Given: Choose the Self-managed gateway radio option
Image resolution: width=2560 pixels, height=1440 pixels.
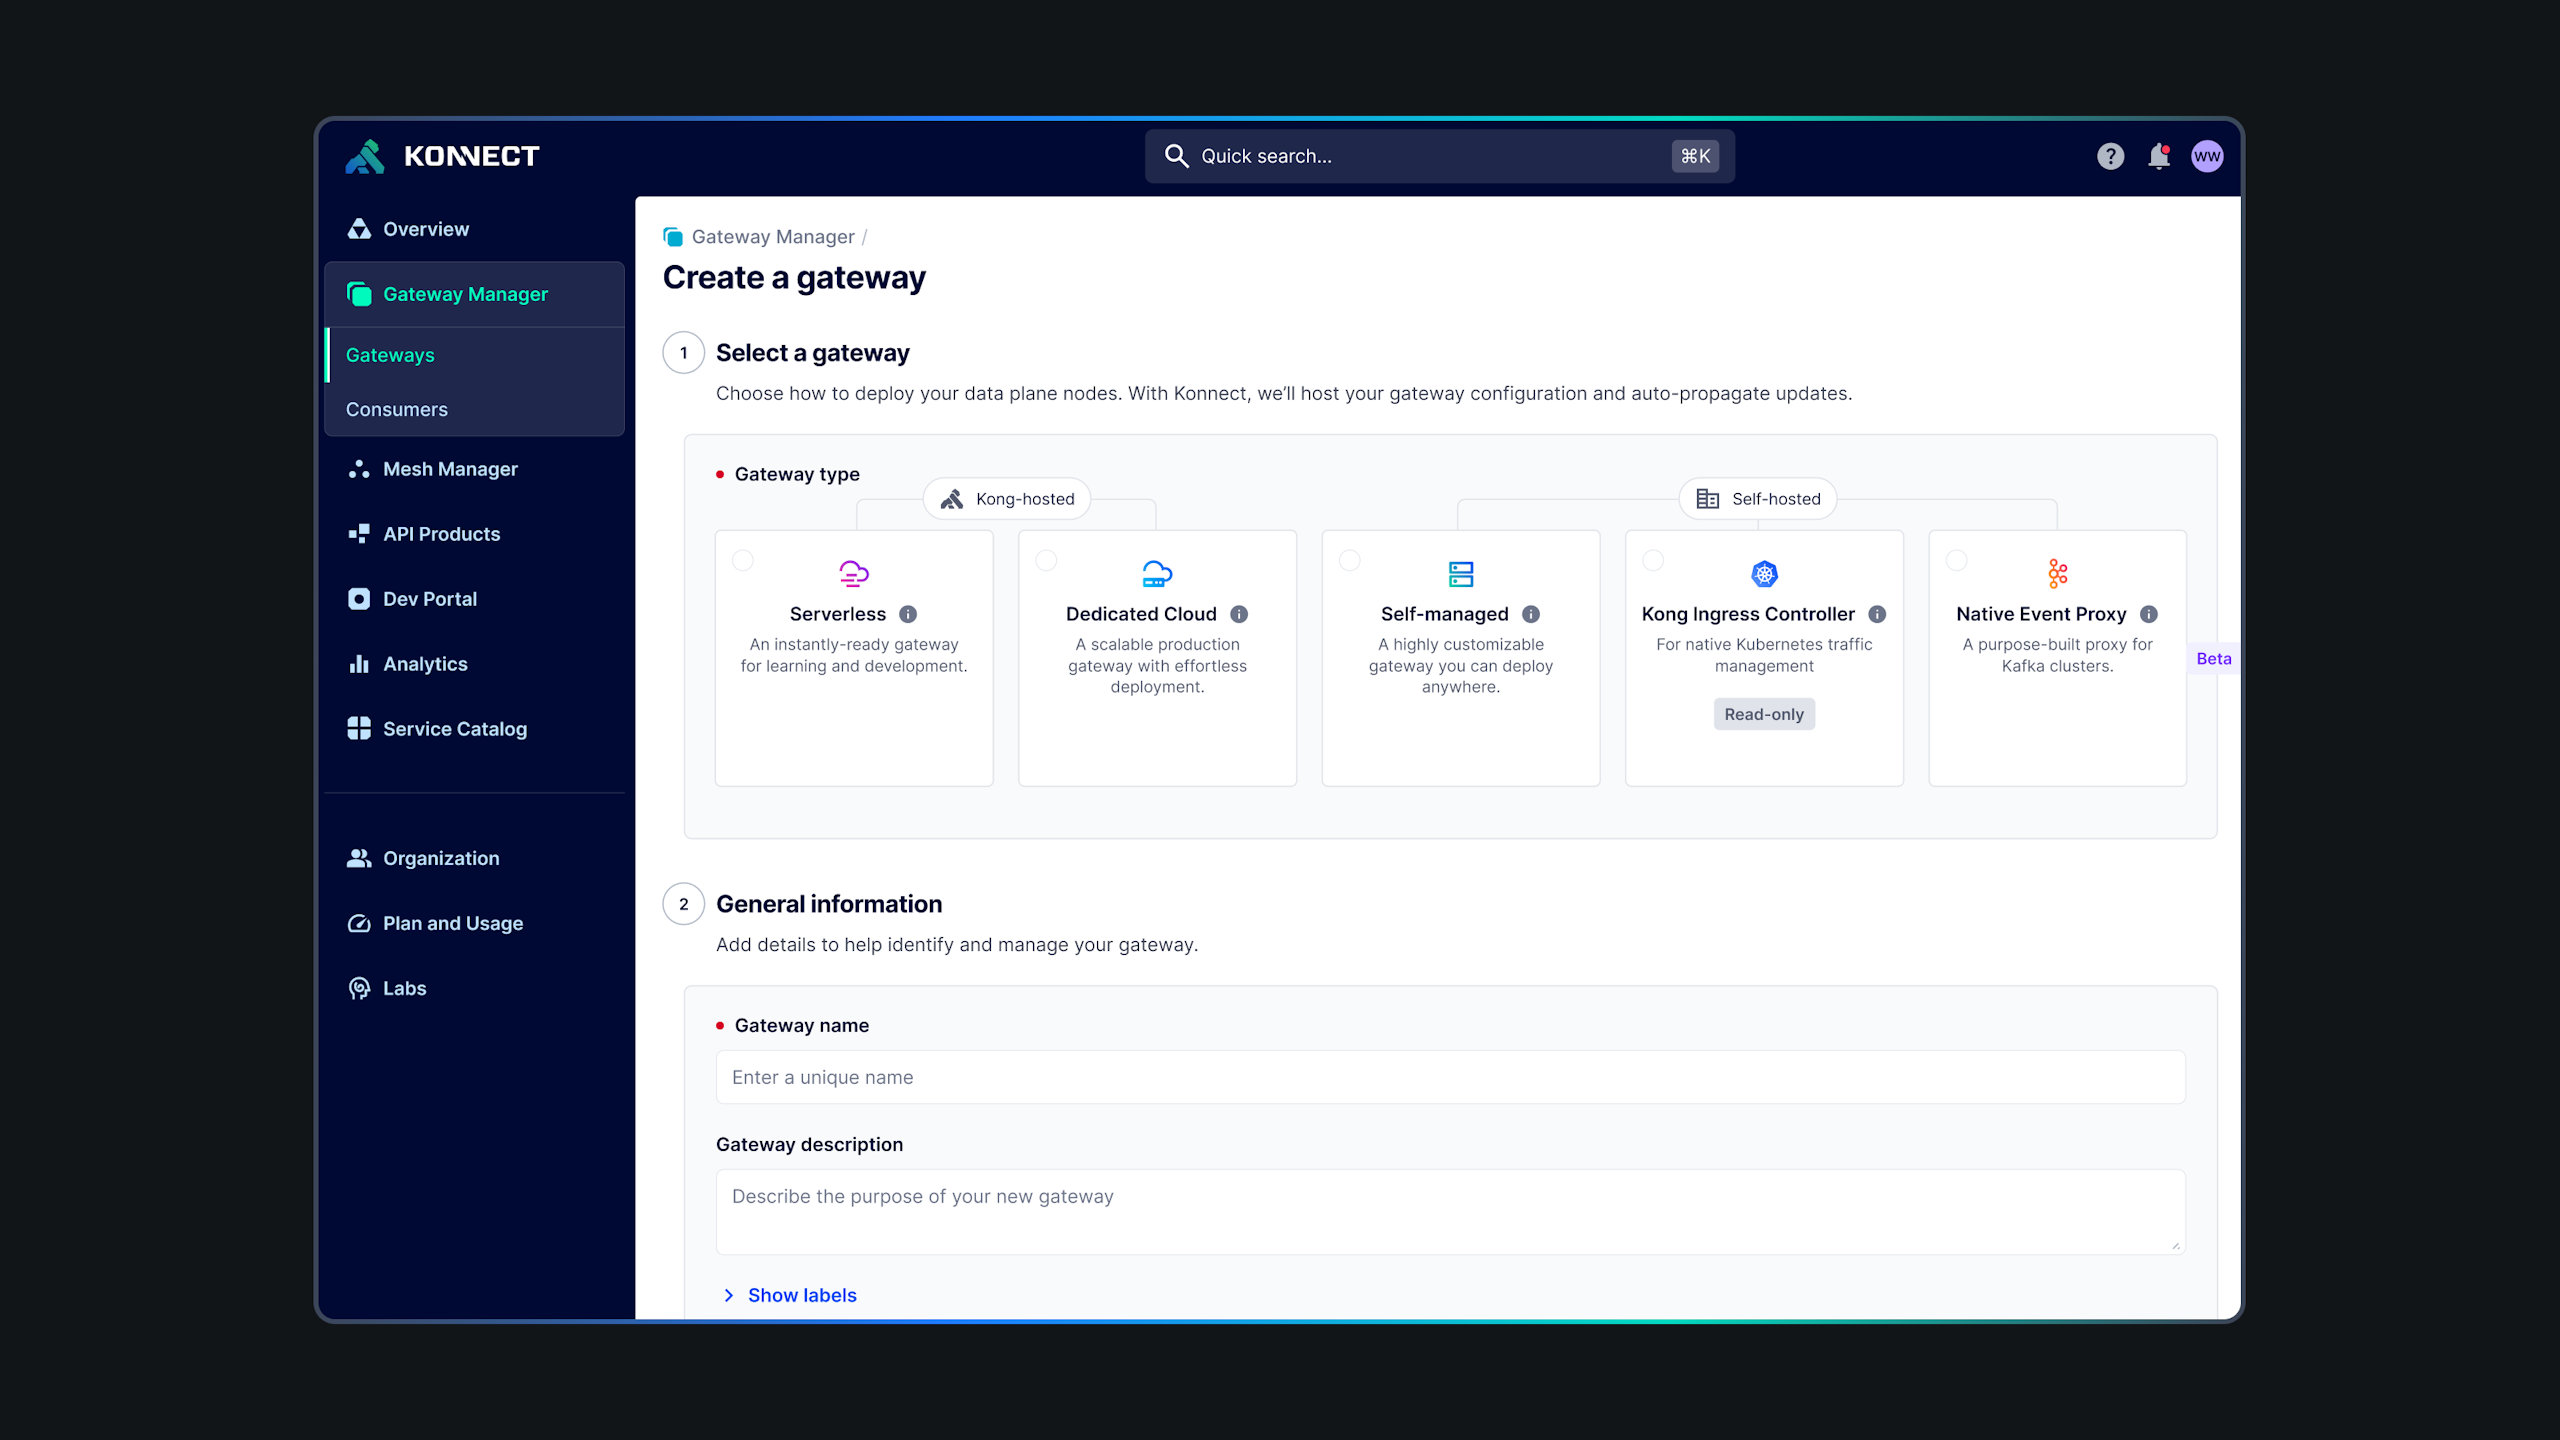Looking at the screenshot, I should click(1350, 560).
